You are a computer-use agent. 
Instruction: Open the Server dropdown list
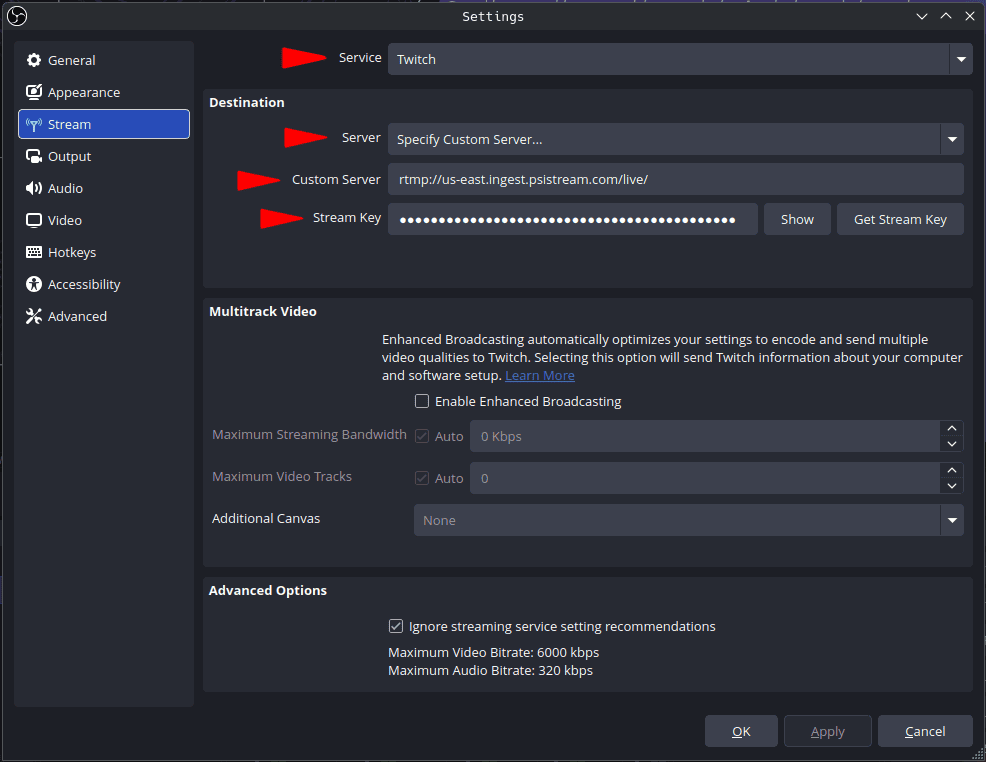click(x=675, y=139)
